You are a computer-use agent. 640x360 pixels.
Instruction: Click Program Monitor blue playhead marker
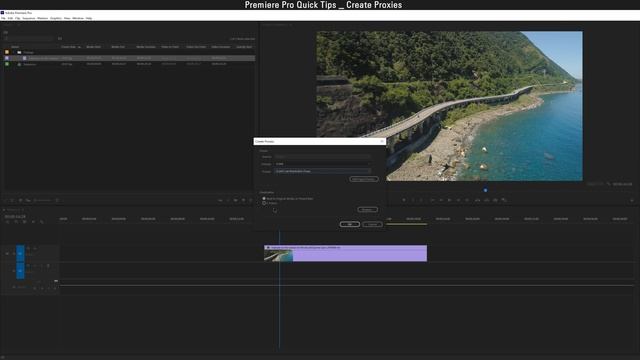coord(485,190)
